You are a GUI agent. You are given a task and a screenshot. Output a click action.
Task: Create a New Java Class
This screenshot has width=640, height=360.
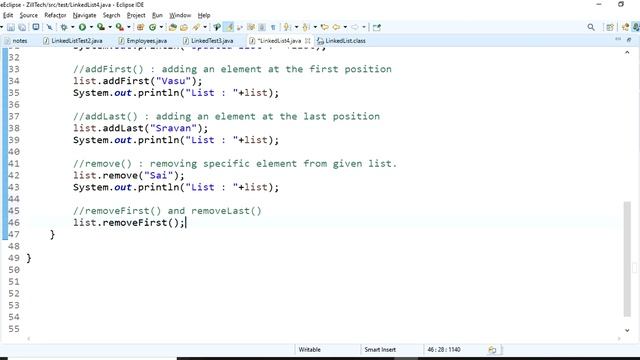(x=153, y=27)
